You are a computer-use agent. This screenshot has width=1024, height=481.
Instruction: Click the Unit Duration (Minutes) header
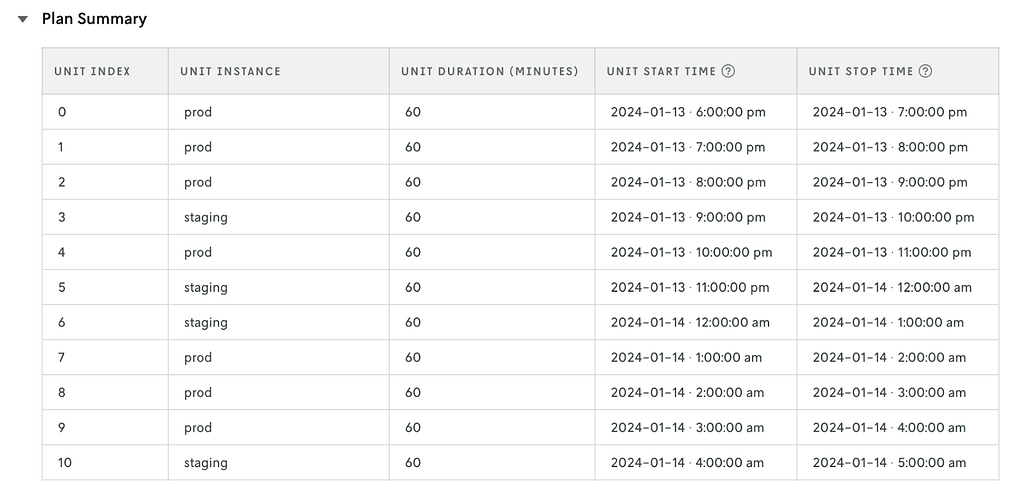pos(489,71)
